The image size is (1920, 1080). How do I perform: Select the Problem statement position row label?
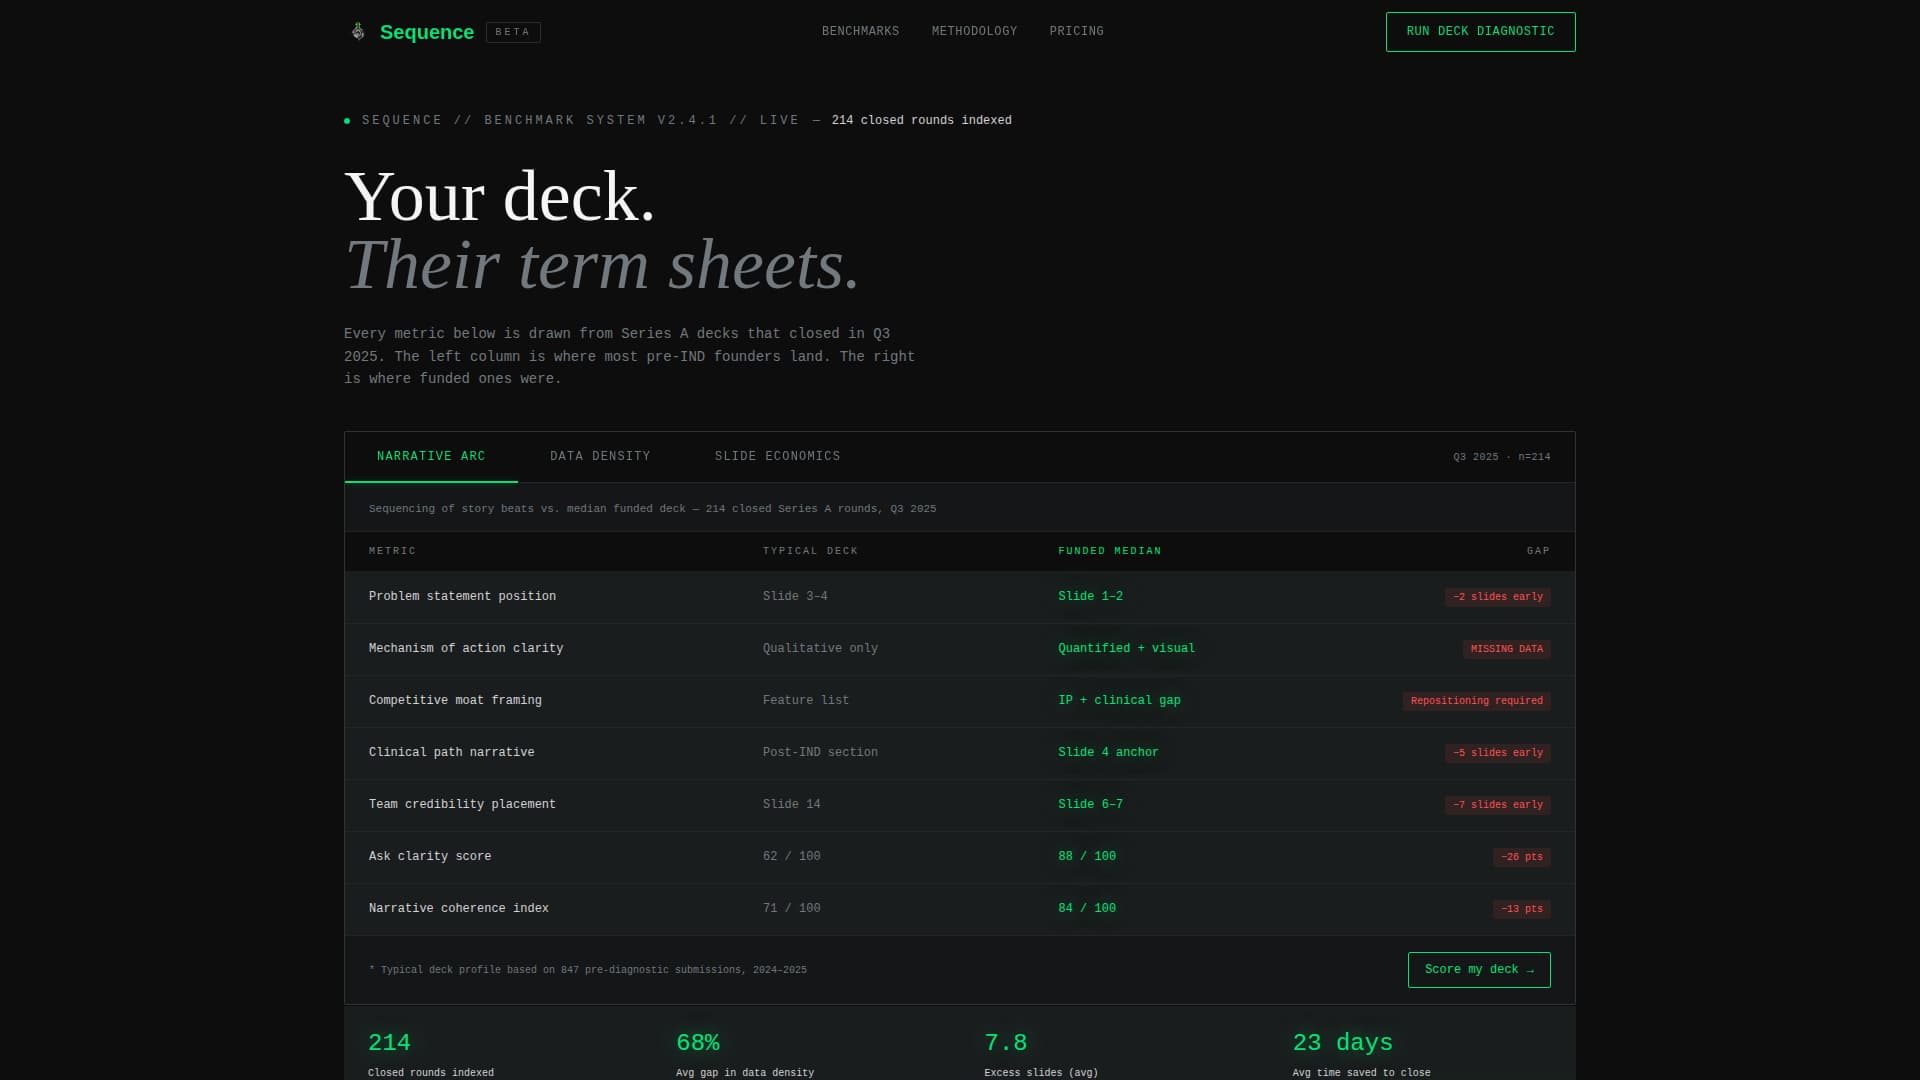pos(462,597)
